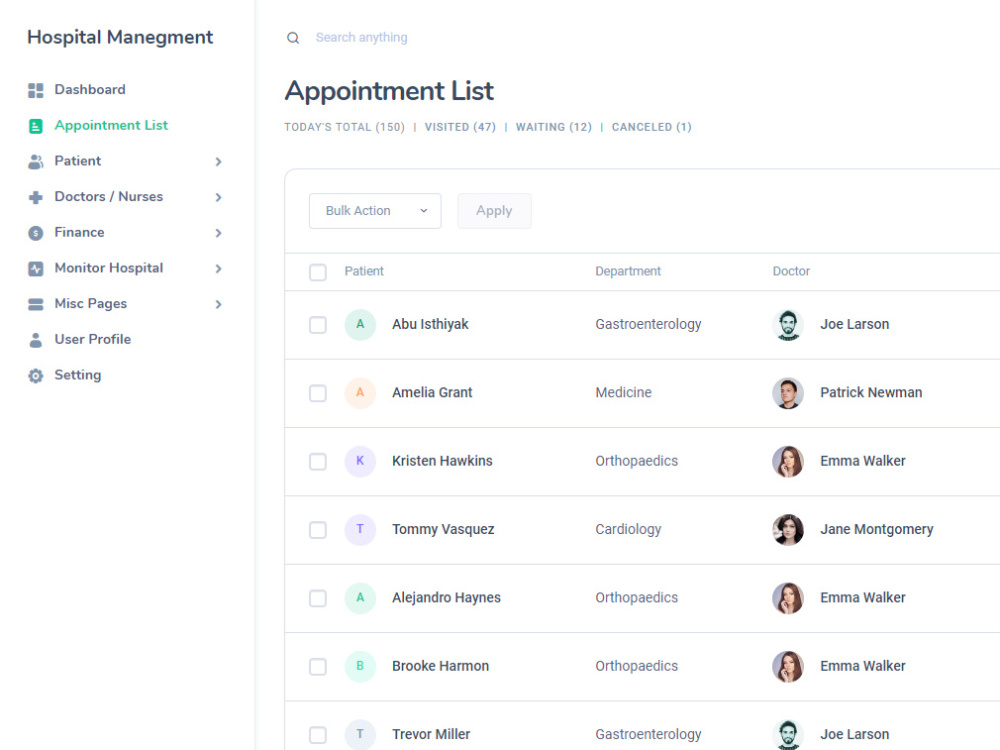The width and height of the screenshot is (1000, 750).
Task: Click the Apply button
Action: click(x=494, y=211)
